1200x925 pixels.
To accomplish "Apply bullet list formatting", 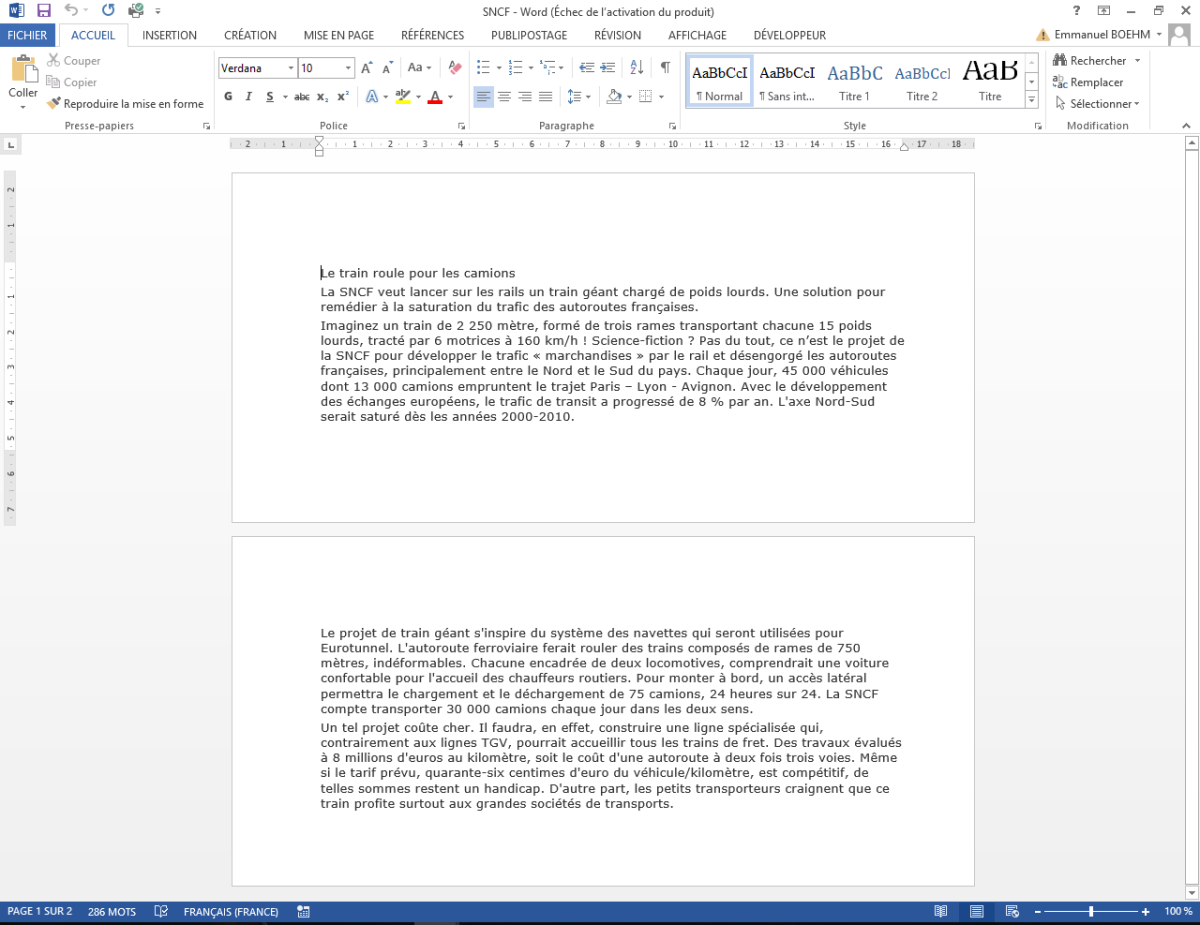I will [483, 68].
